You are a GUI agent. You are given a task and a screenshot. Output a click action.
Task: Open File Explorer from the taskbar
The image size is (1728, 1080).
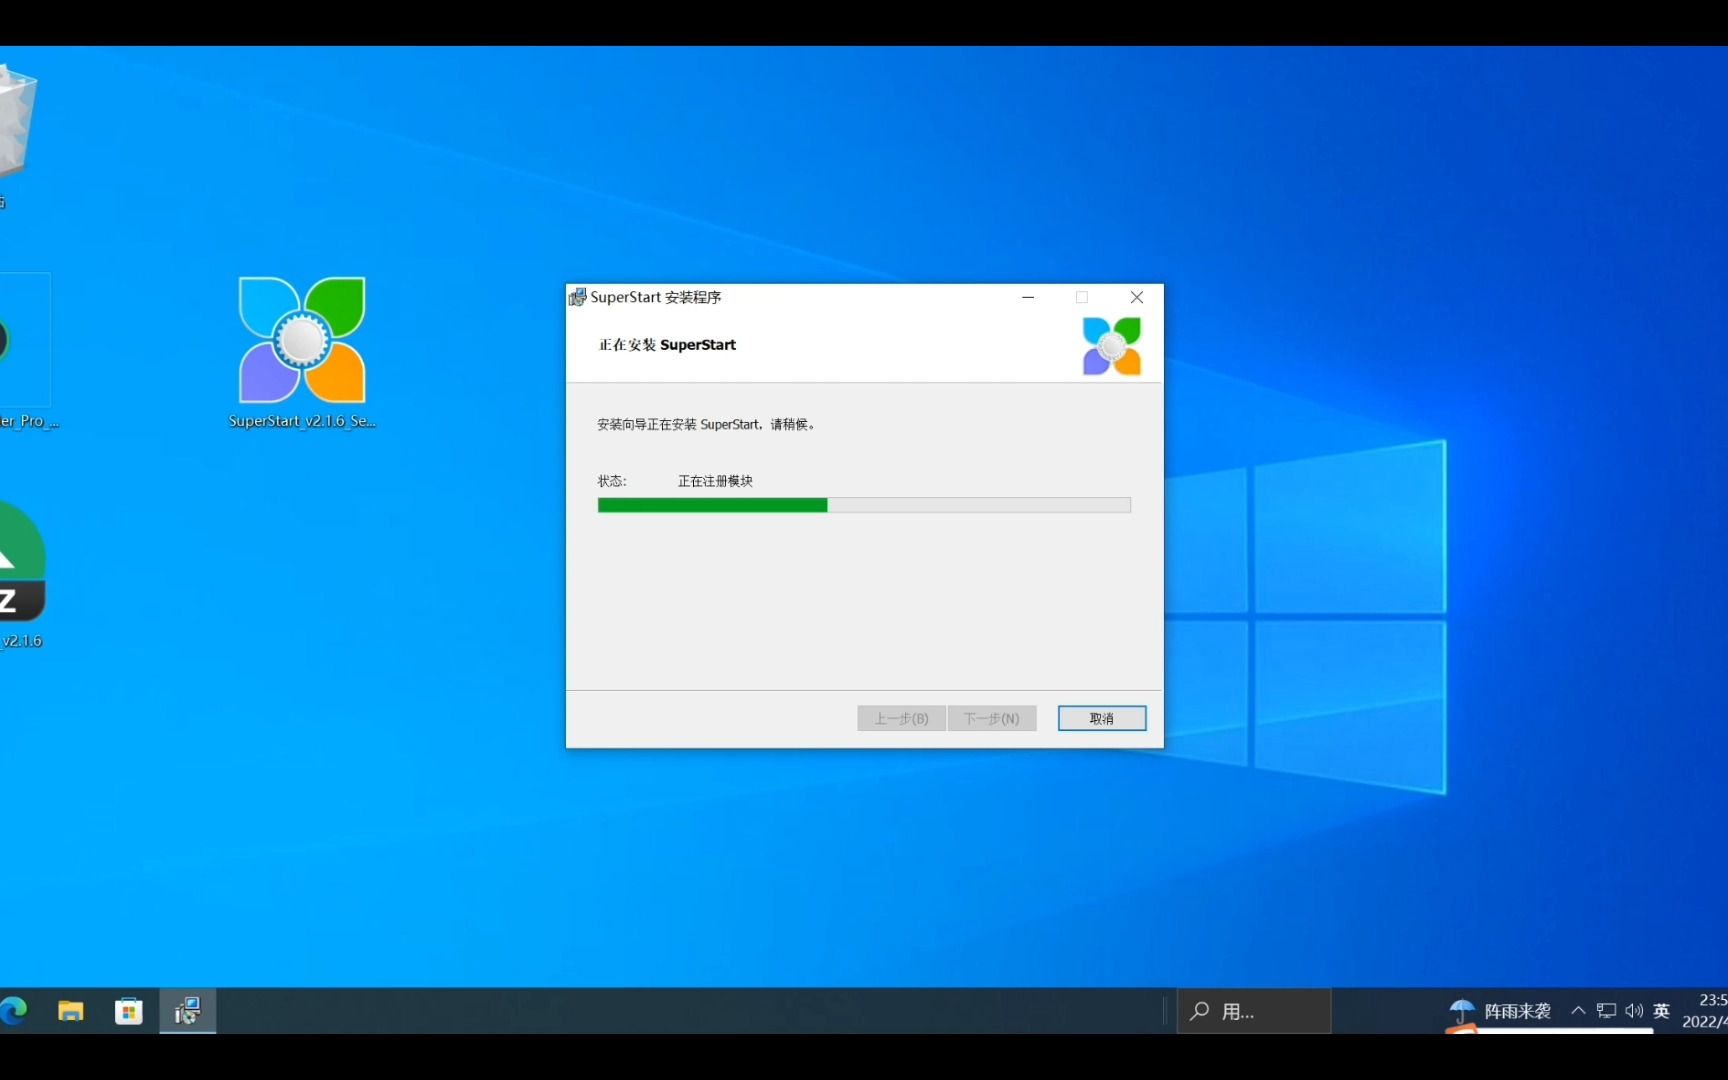(x=70, y=1011)
